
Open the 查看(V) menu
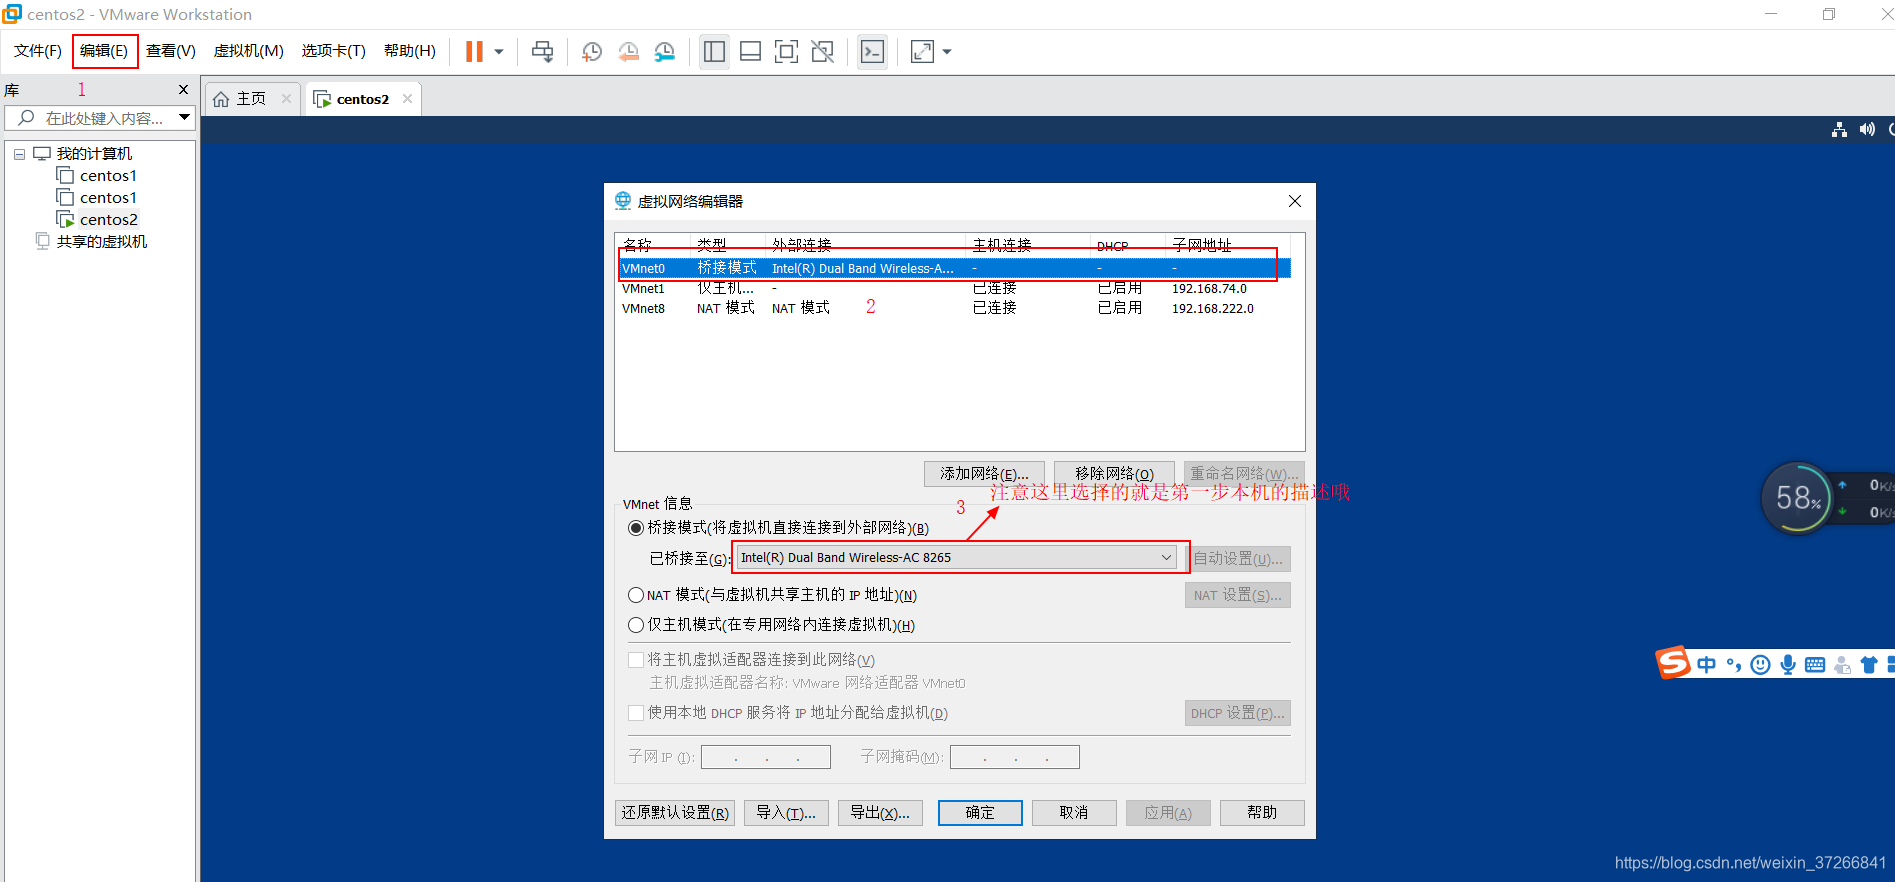[x=171, y=51]
